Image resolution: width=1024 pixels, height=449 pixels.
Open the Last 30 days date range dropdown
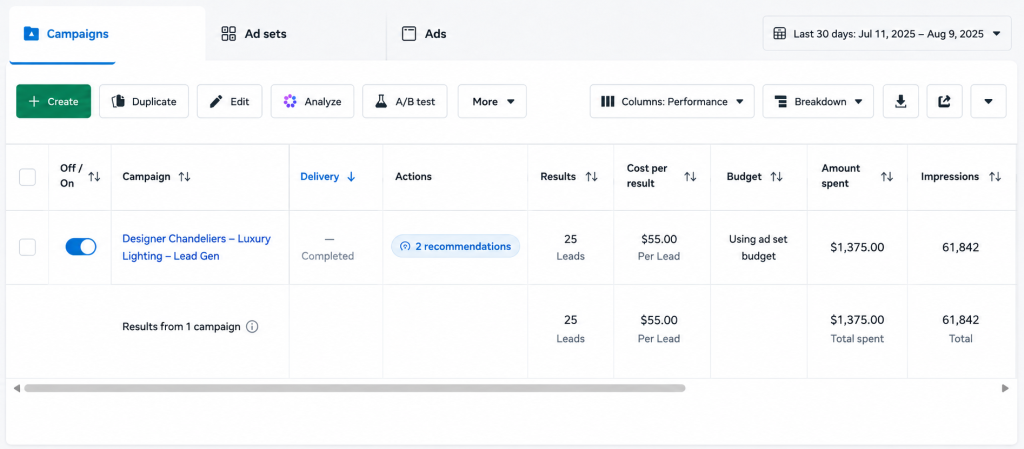(887, 34)
